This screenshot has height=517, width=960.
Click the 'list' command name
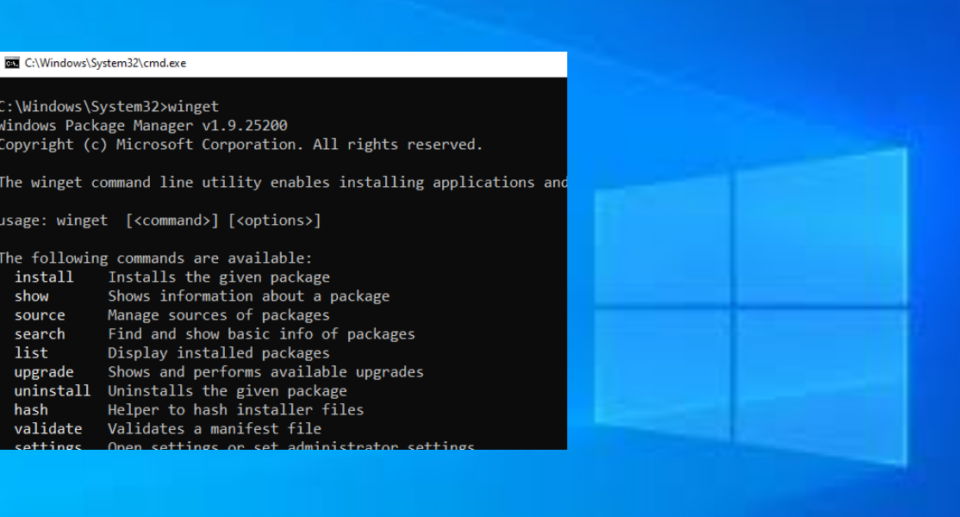point(31,353)
